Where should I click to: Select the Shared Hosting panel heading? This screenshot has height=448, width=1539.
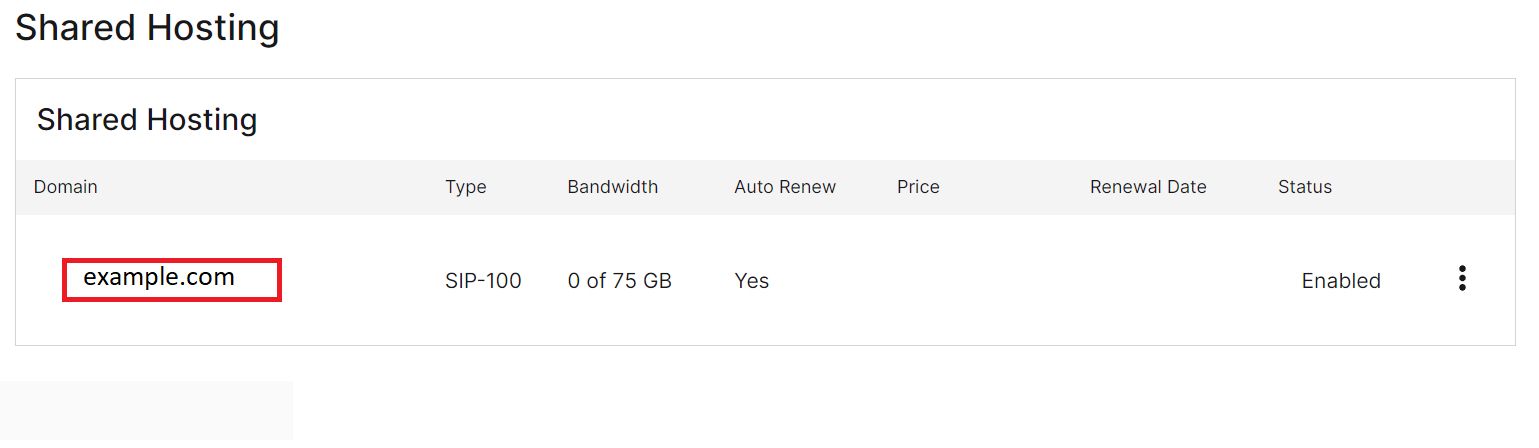point(147,120)
